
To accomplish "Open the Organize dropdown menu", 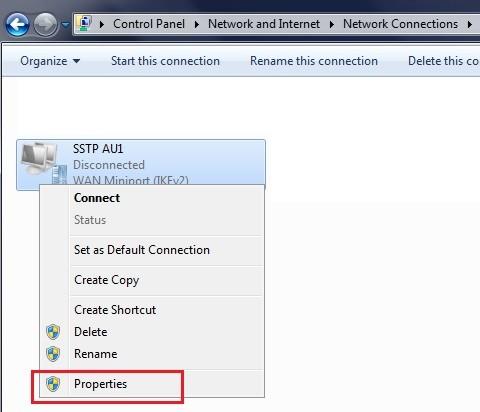I will tap(50, 61).
